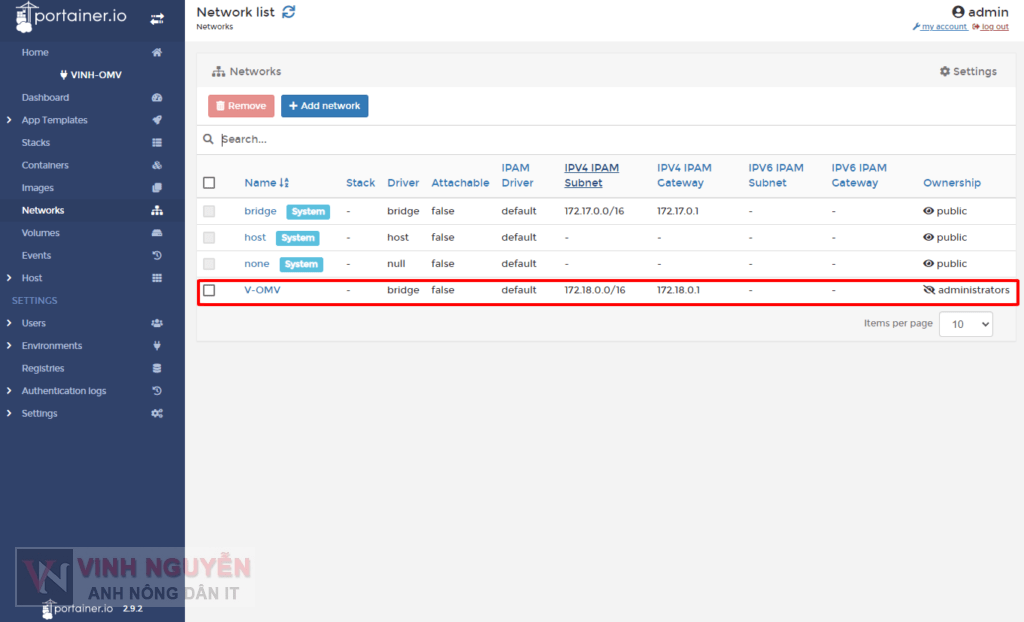Open the items per page dropdown
1024x622 pixels.
coord(965,323)
